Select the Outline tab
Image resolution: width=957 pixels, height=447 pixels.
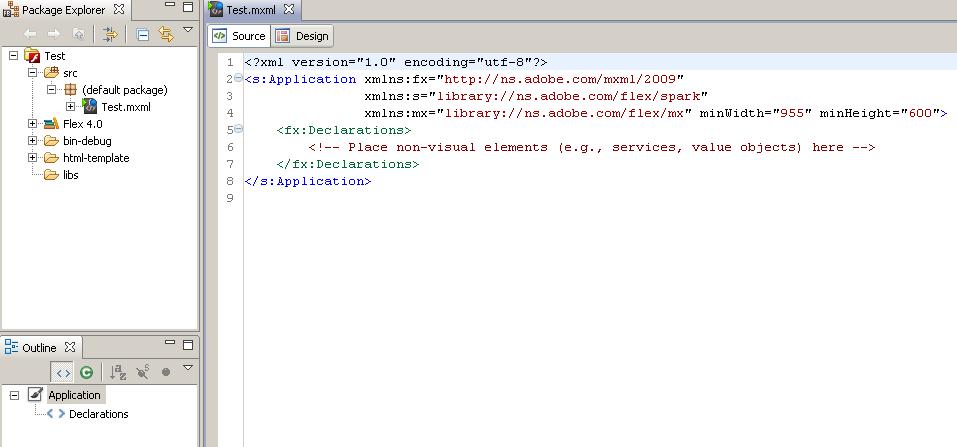click(x=40, y=347)
